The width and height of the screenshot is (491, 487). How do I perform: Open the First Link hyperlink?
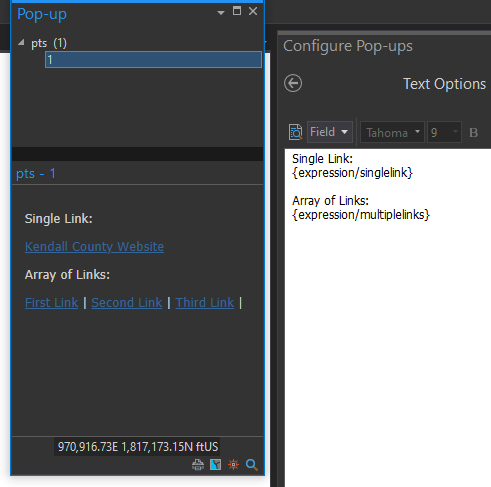tap(51, 303)
